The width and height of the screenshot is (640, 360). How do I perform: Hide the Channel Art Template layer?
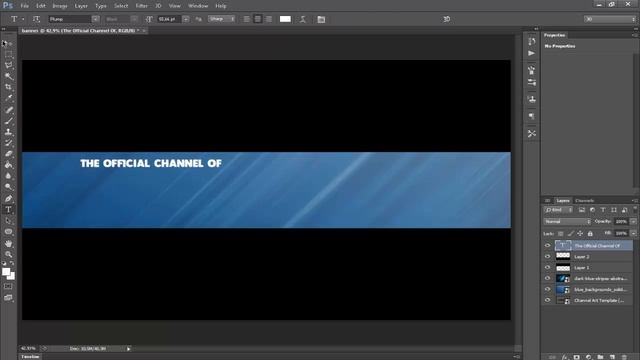tap(547, 300)
